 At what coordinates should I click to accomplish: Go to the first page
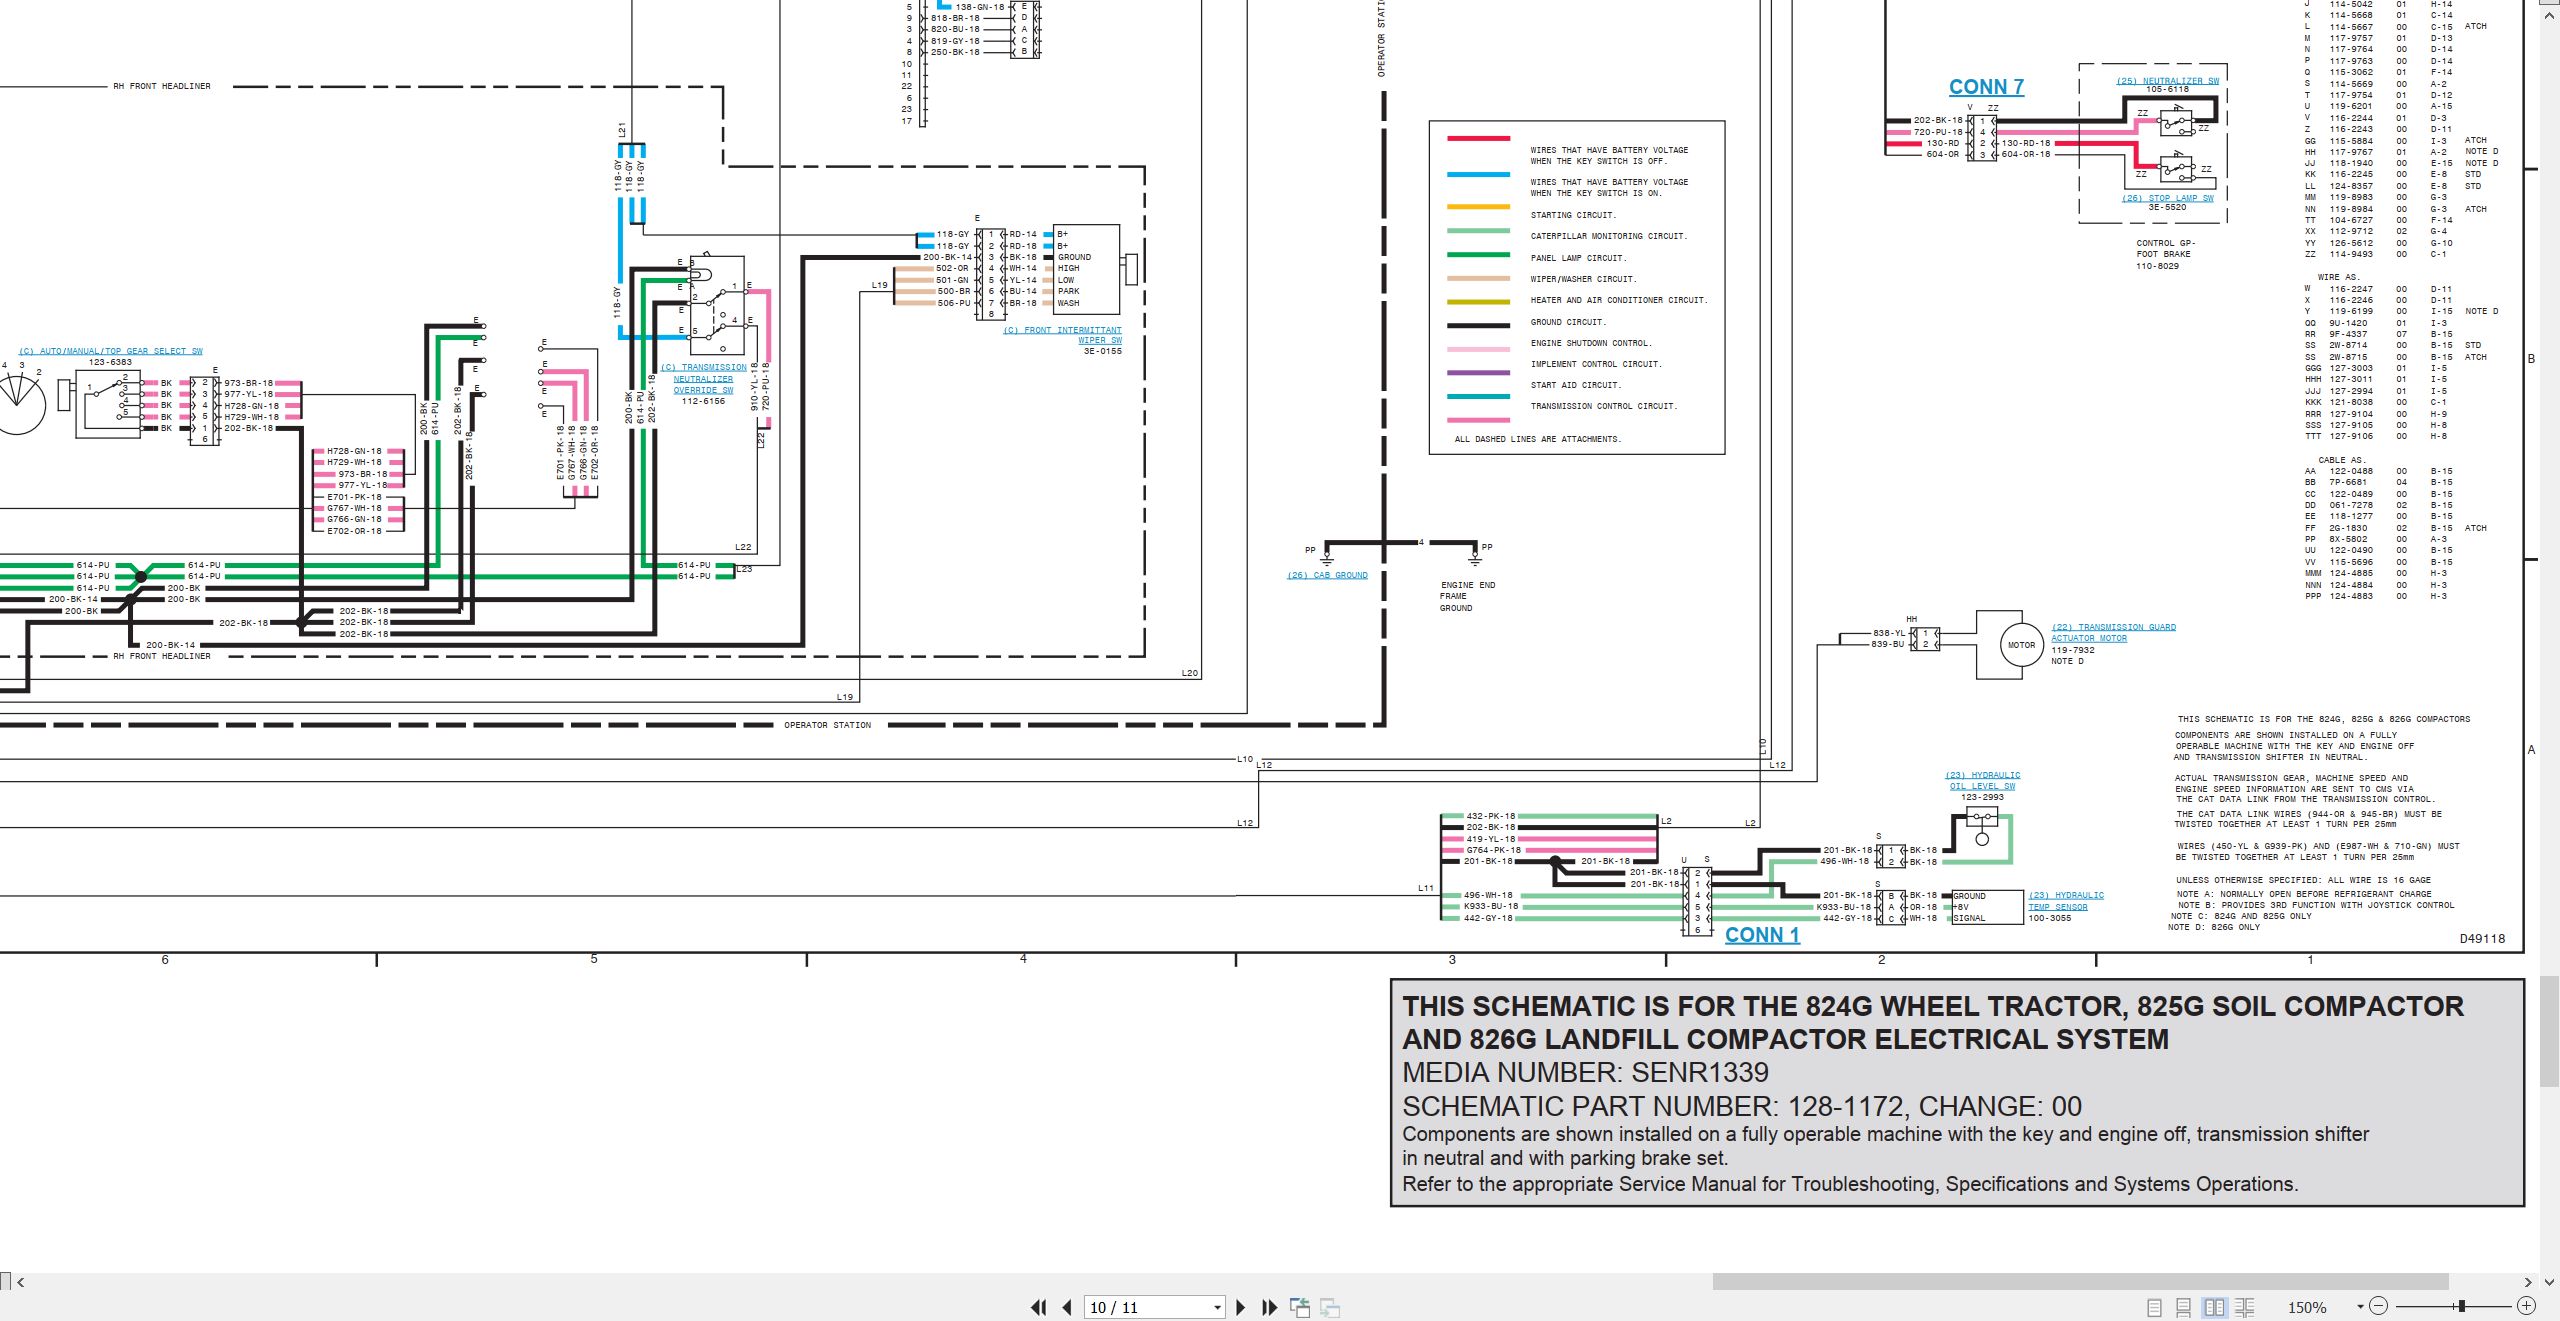1039,1307
